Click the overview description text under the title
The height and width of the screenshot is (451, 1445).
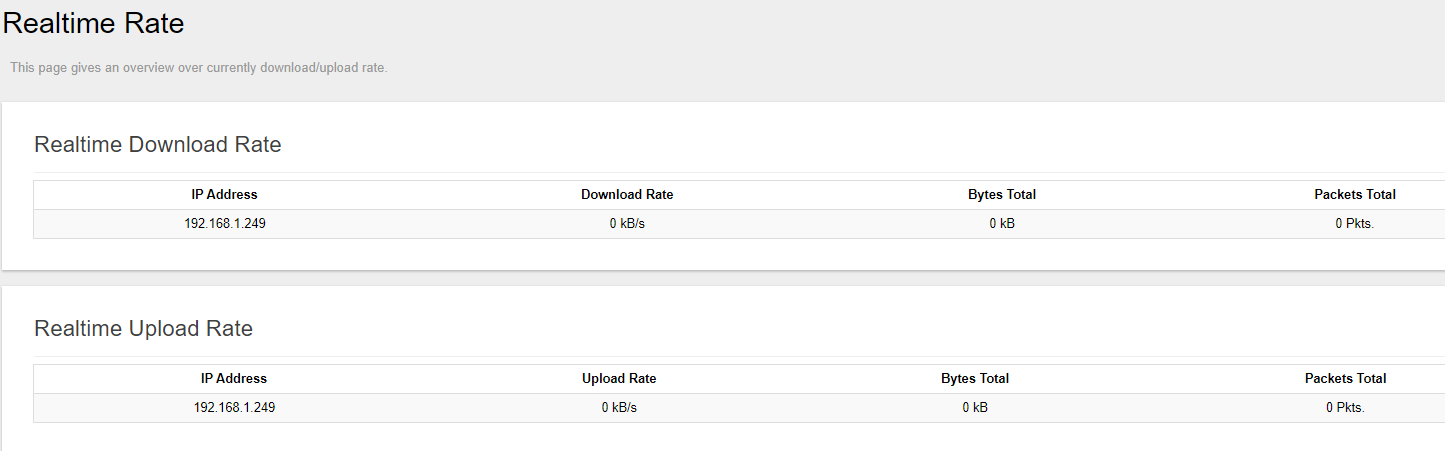pos(199,68)
